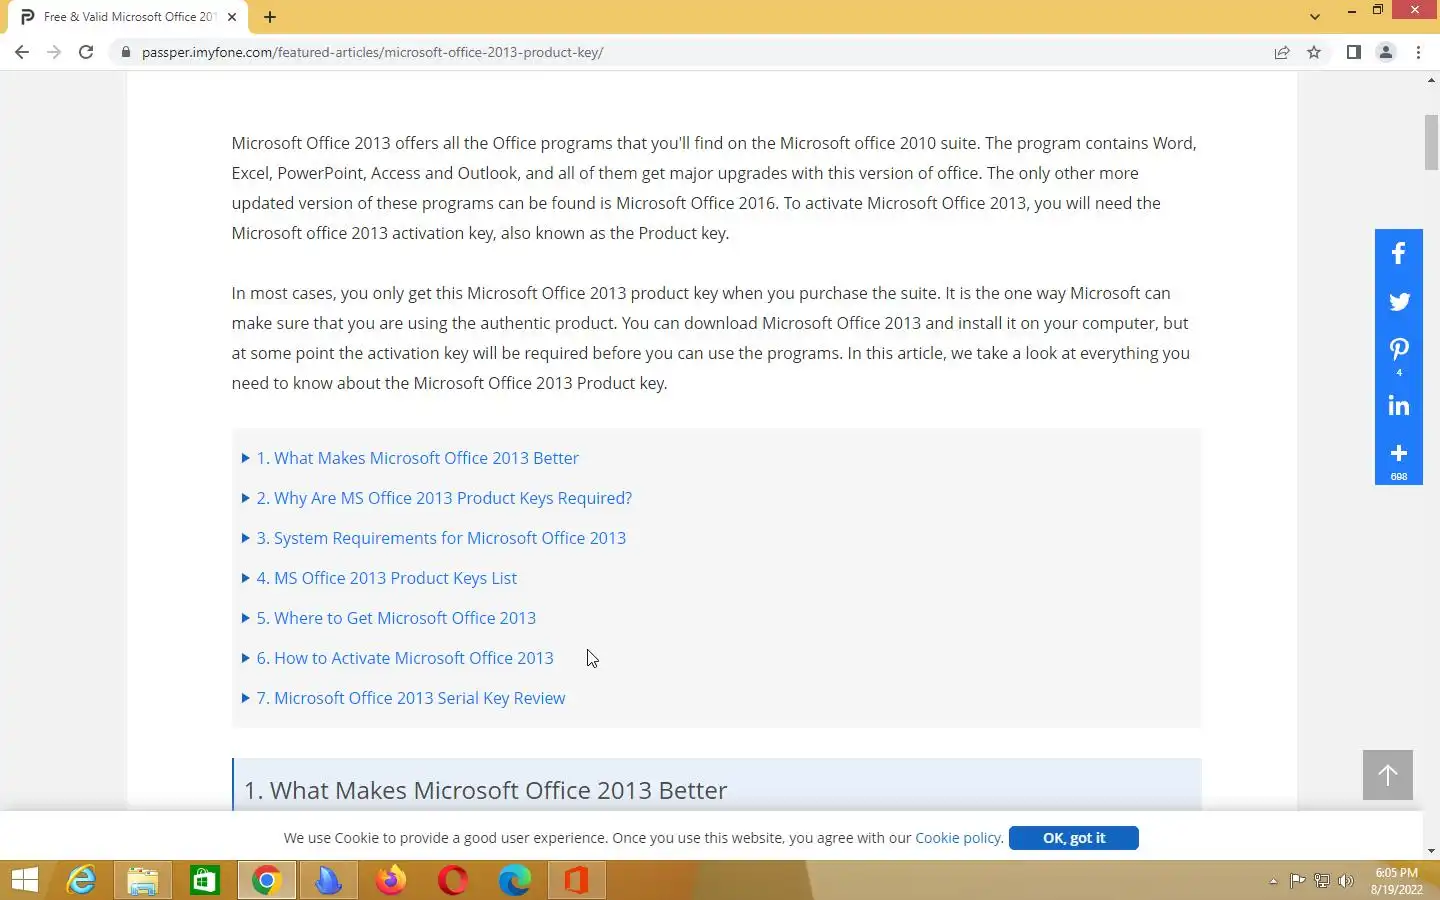This screenshot has height=900, width=1440.
Task: Open the blue feather app in taskbar
Action: pos(329,880)
